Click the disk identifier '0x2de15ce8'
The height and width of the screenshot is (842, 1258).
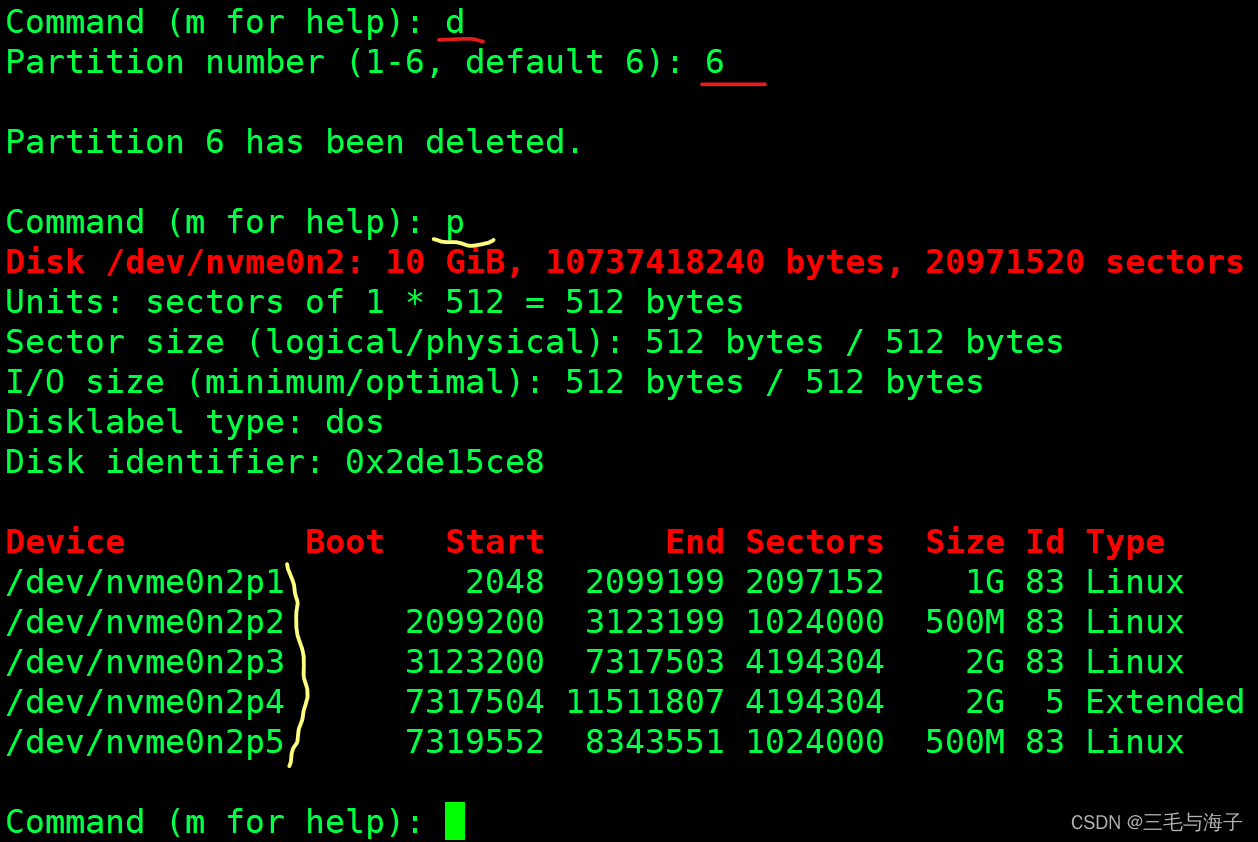(x=445, y=462)
